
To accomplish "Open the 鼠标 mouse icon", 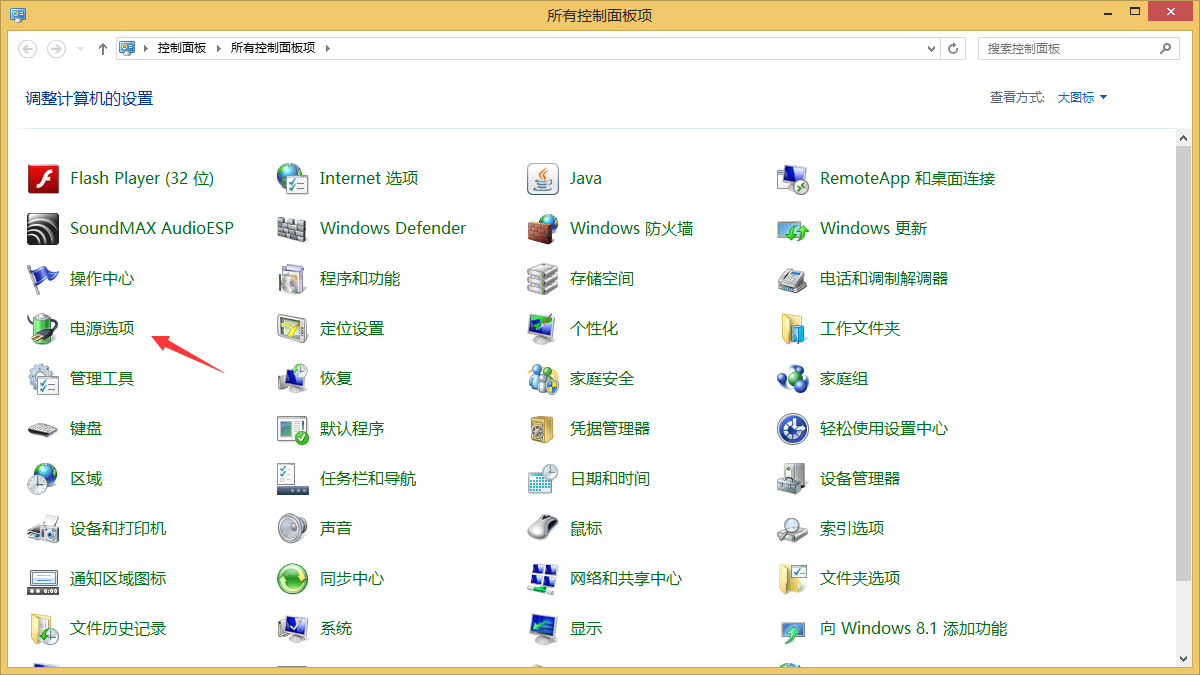I will [x=542, y=529].
